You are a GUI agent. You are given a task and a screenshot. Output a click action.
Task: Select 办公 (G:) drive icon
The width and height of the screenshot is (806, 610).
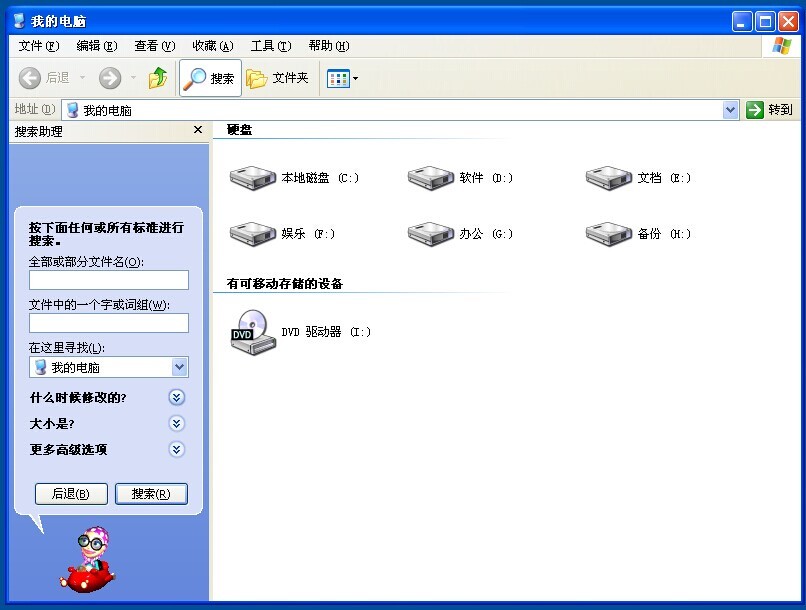(x=431, y=234)
